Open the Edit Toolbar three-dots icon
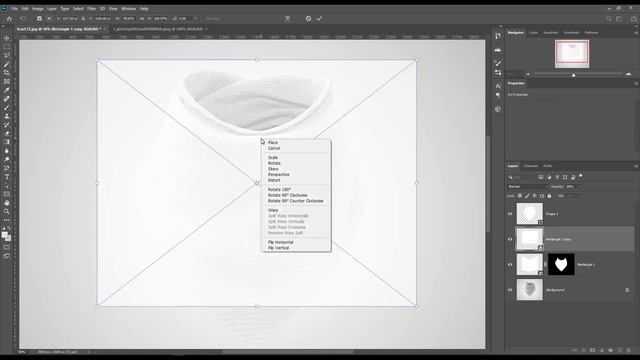 click(x=7, y=220)
